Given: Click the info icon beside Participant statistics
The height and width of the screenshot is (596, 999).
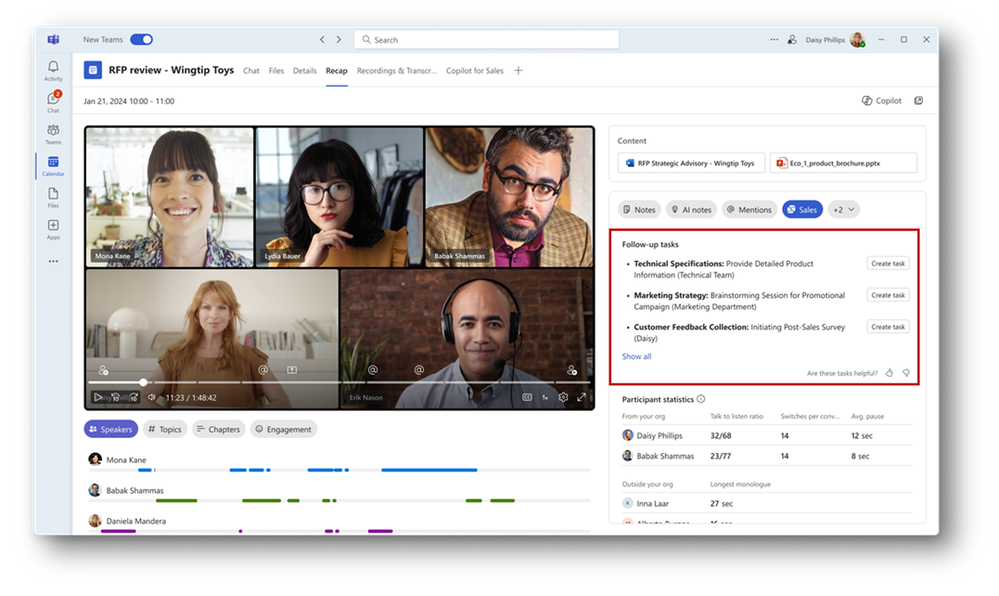Looking at the screenshot, I should 701,399.
